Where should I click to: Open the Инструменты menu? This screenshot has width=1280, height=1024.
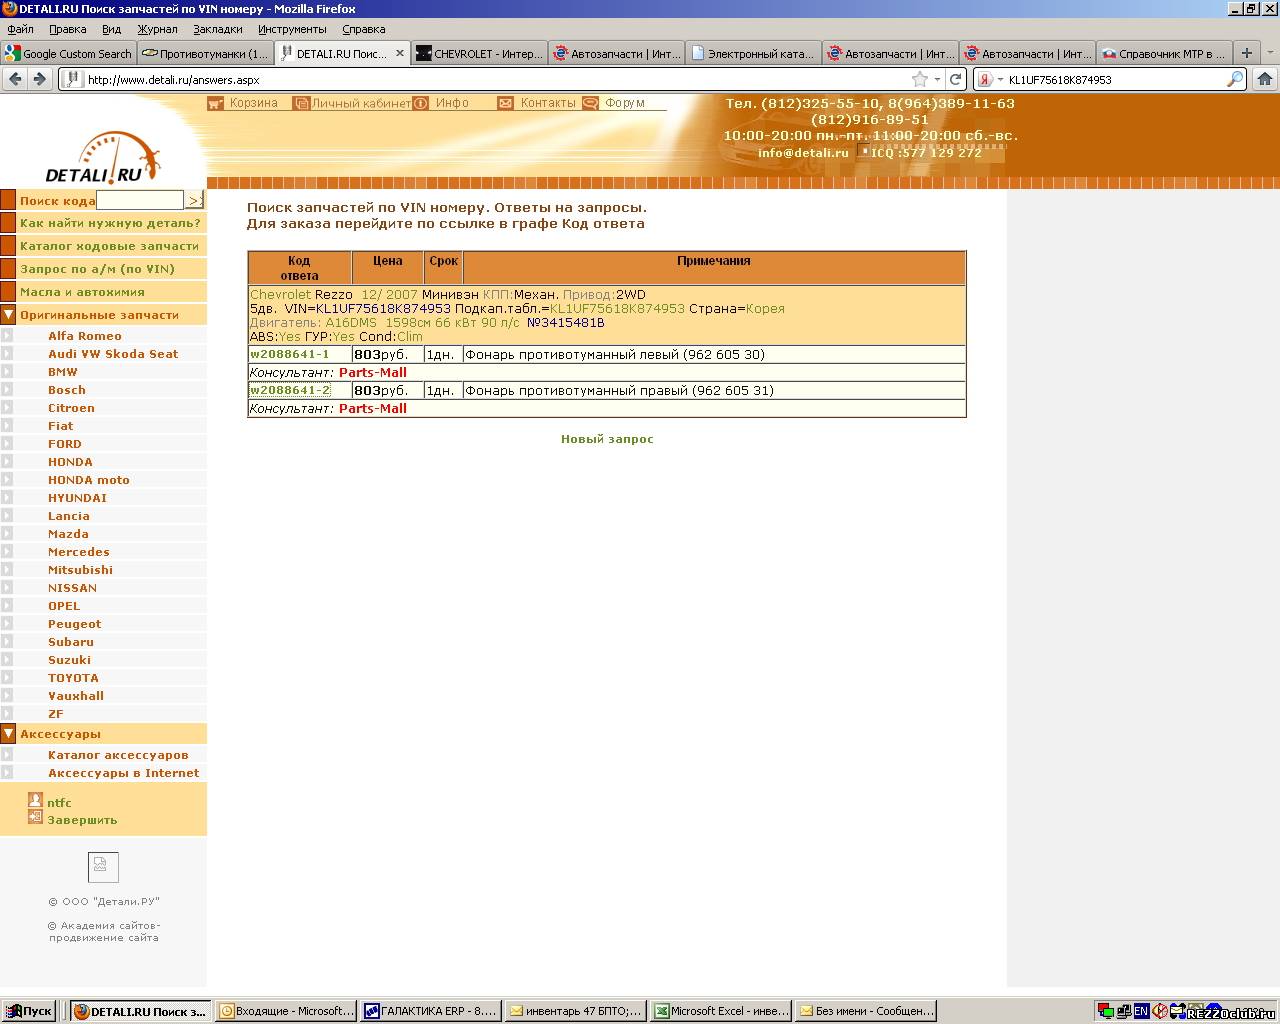pos(292,29)
